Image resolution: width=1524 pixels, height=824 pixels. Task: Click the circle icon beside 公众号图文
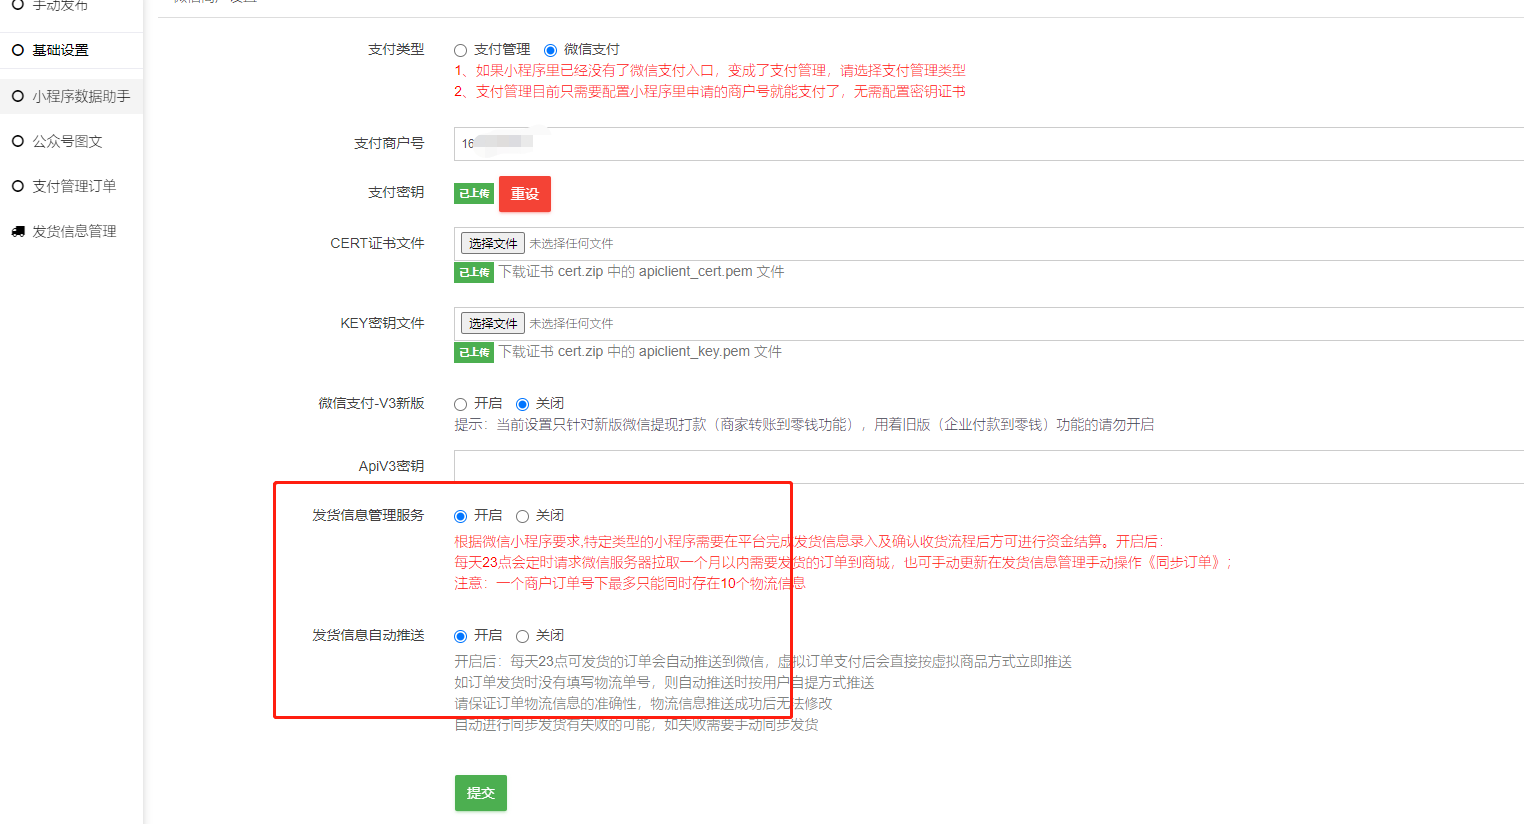click(18, 141)
